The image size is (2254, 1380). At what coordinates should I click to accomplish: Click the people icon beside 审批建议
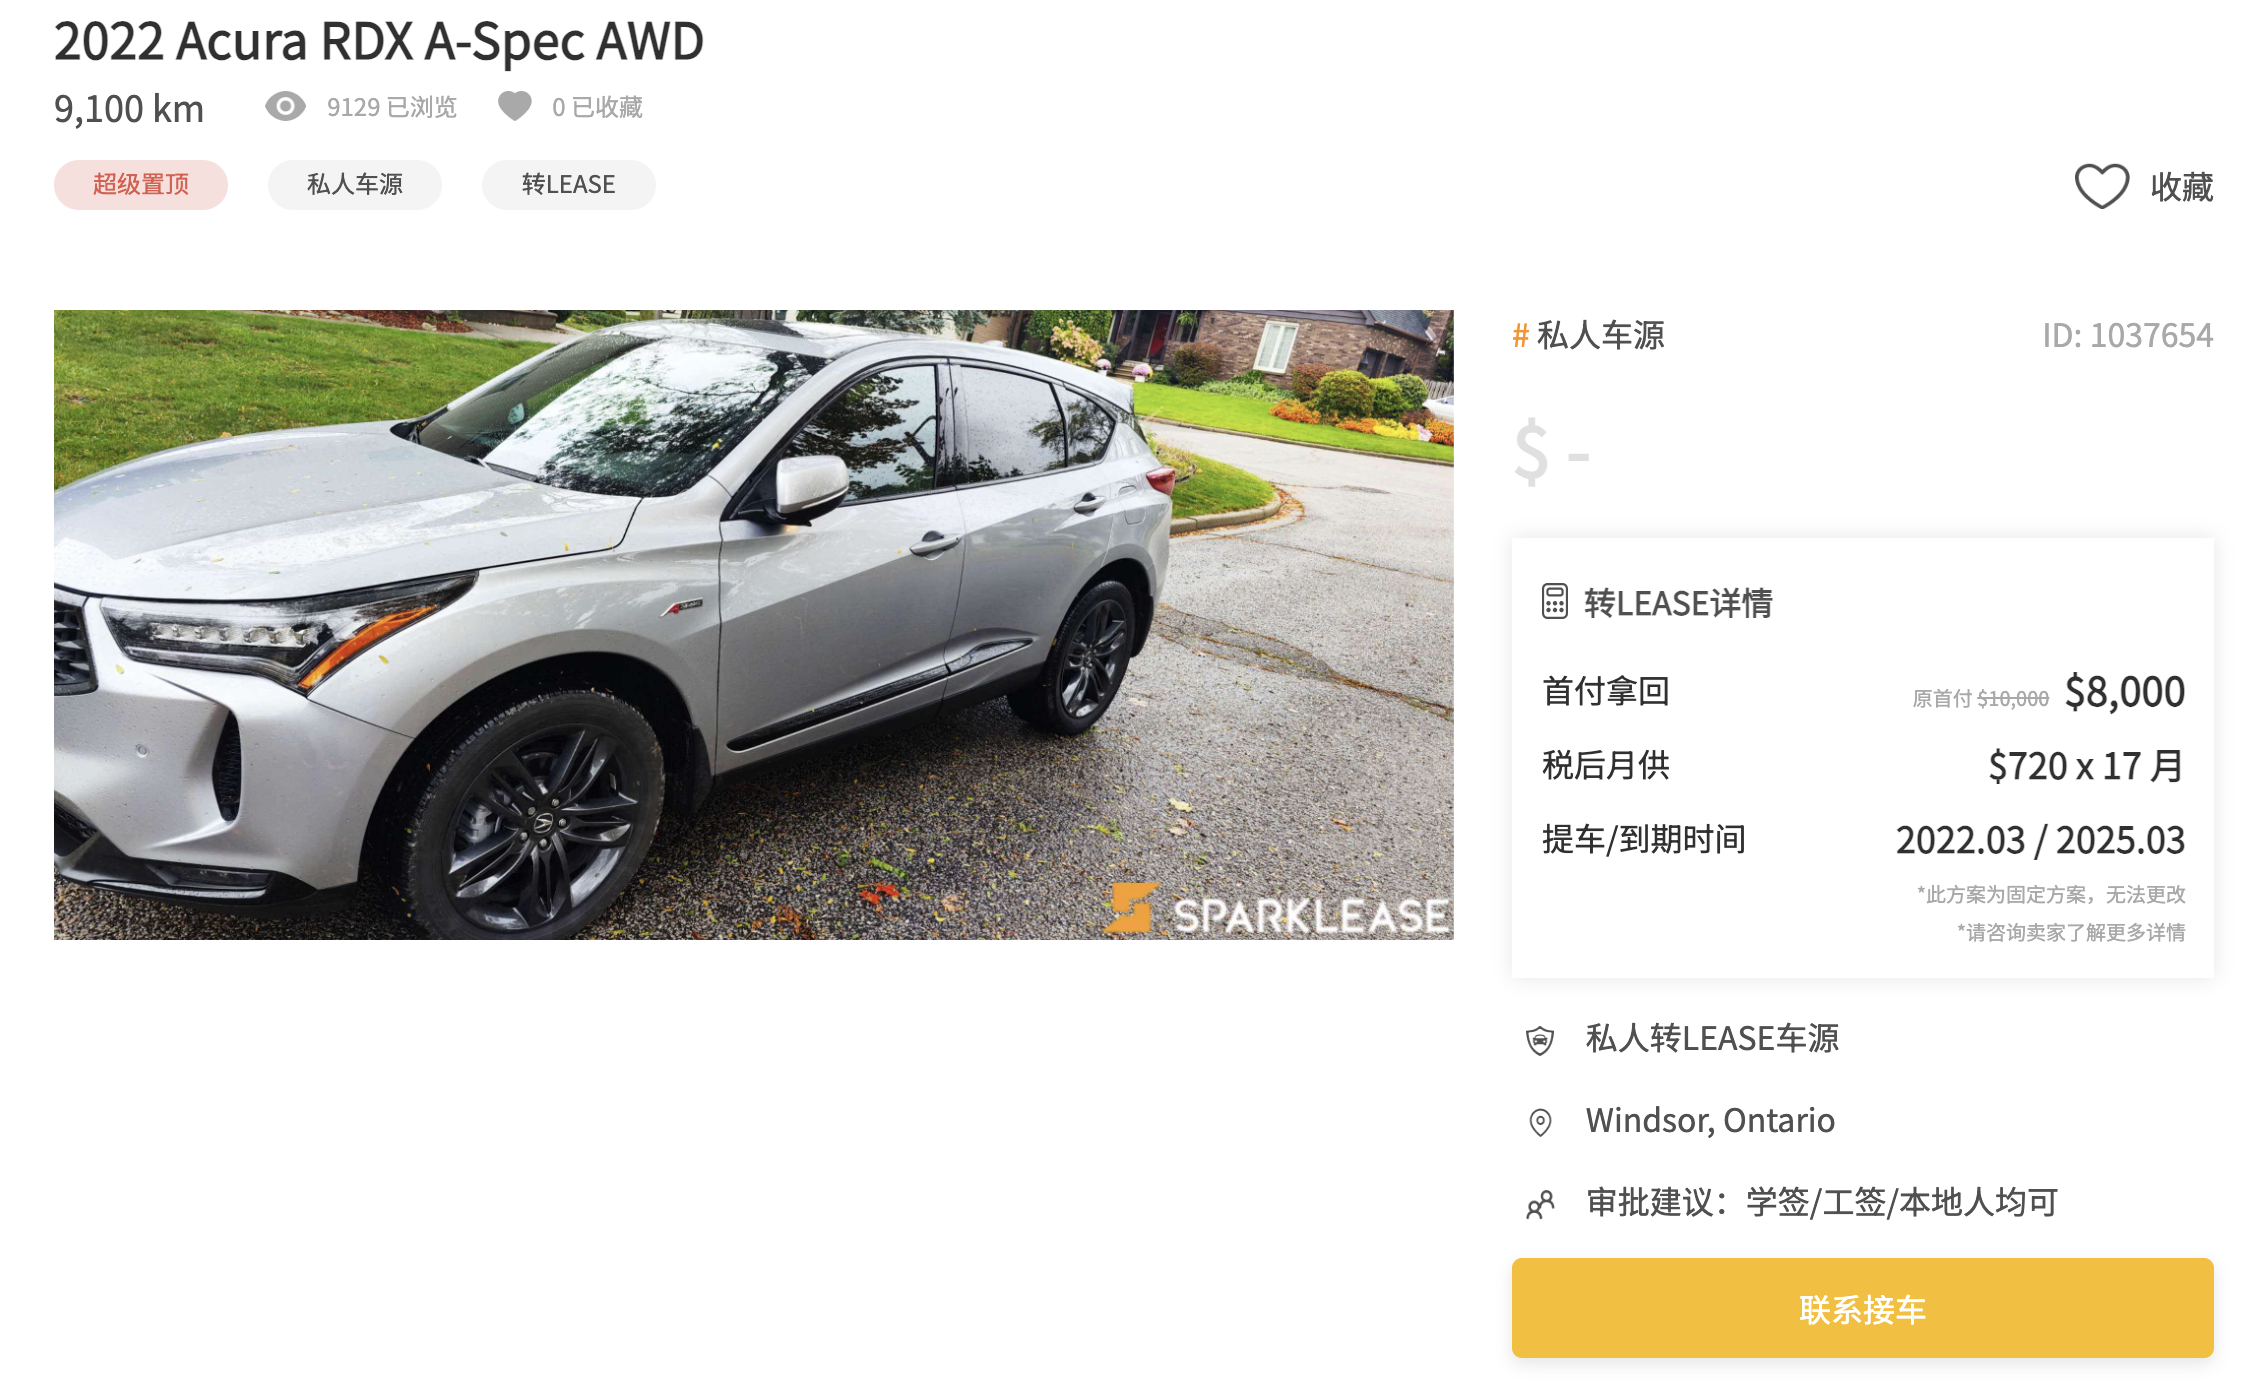coord(1540,1204)
